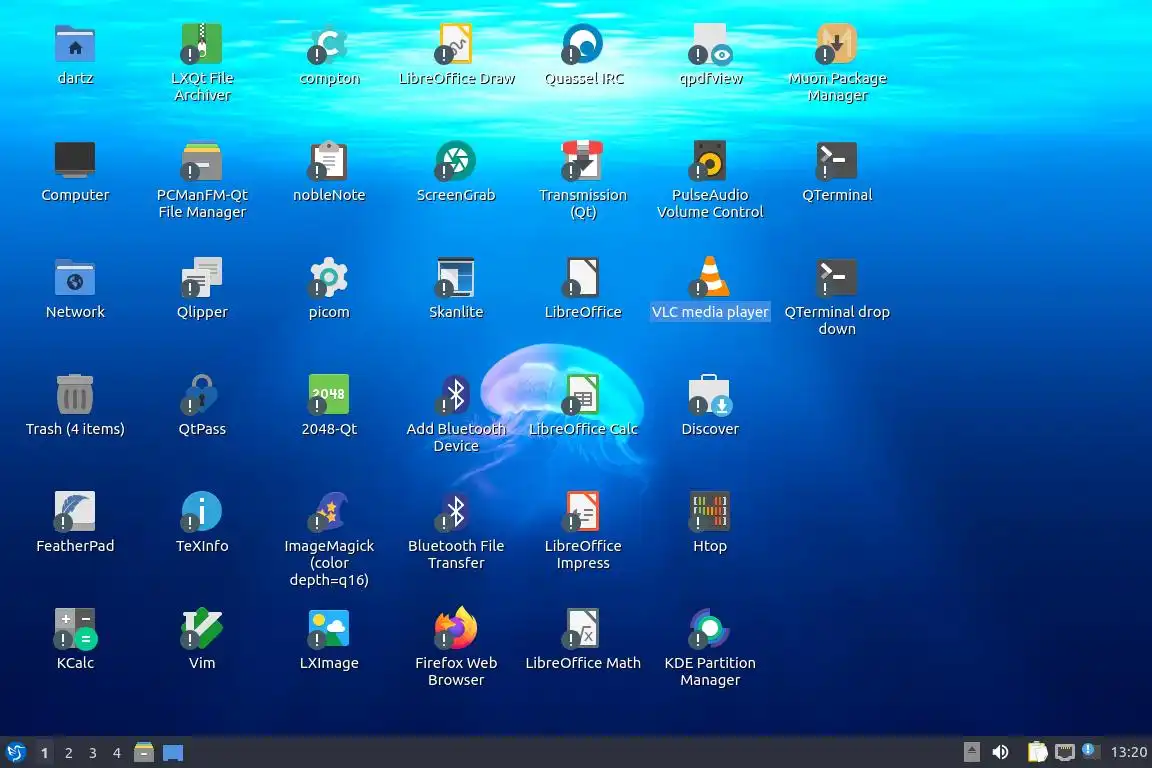Launch Qlipper from the desktop
The height and width of the screenshot is (768, 1152).
point(202,278)
